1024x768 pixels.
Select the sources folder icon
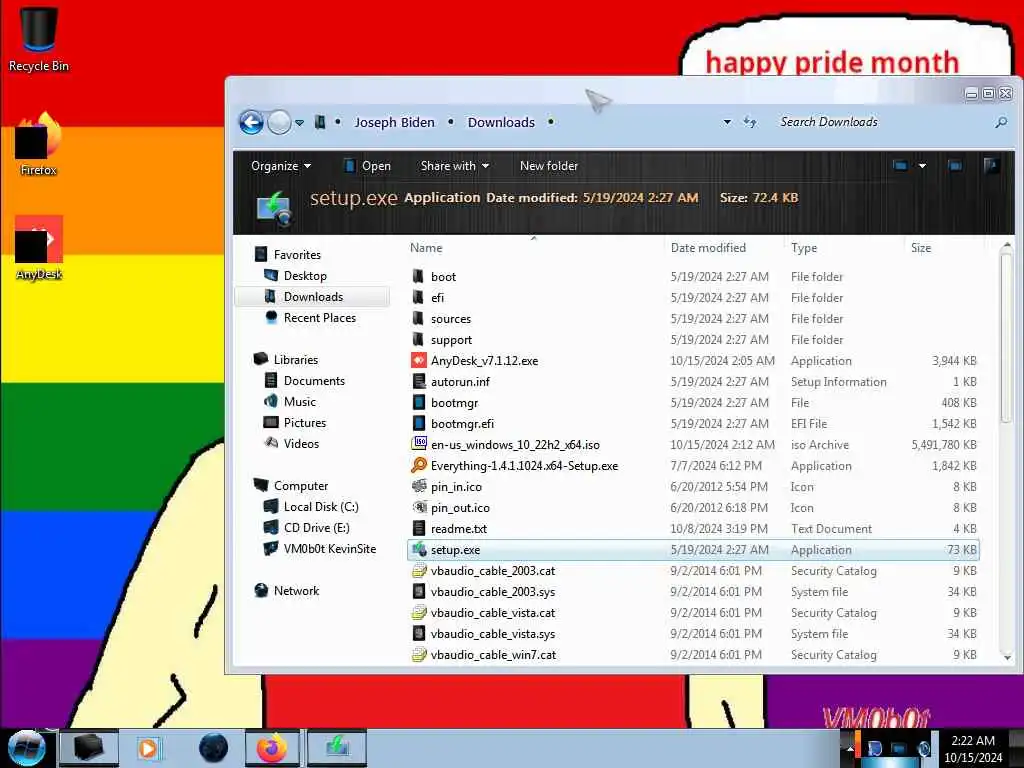pos(419,318)
